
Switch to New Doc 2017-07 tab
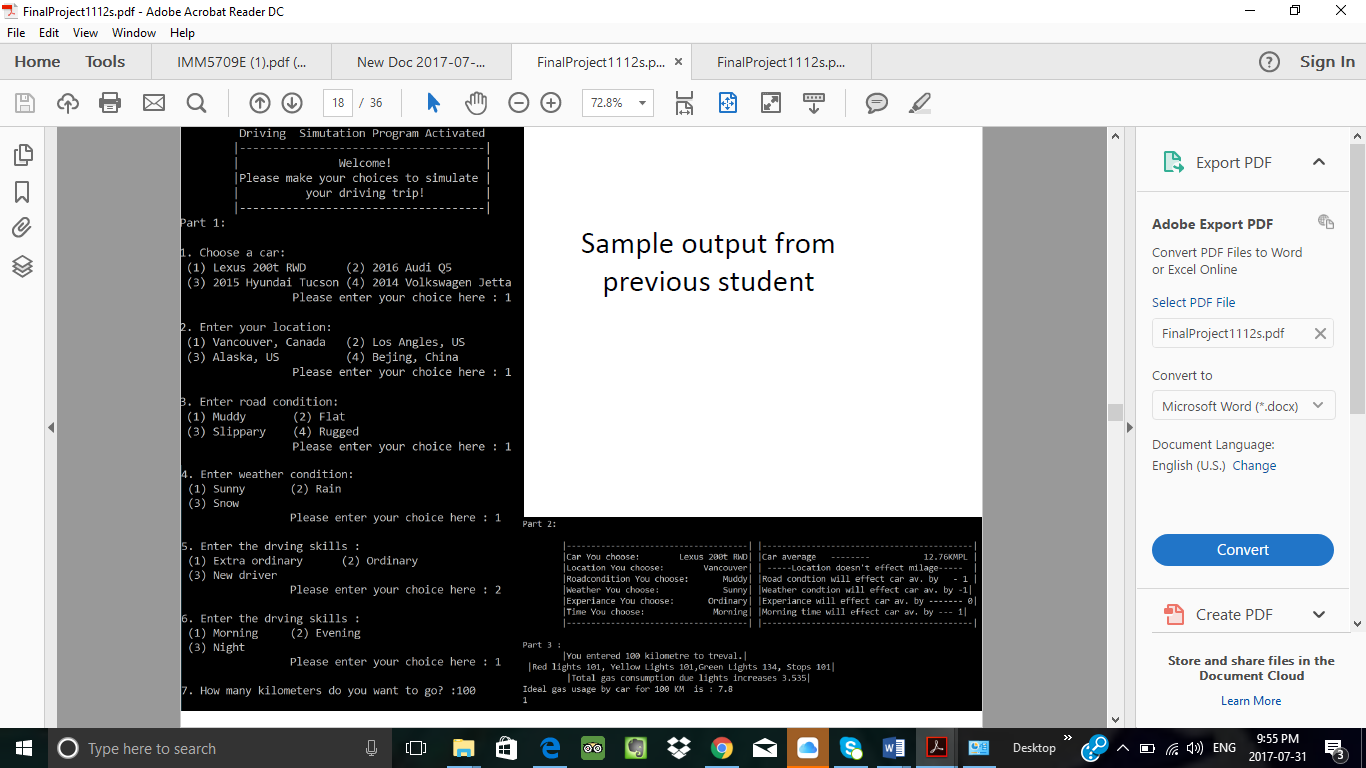click(420, 62)
